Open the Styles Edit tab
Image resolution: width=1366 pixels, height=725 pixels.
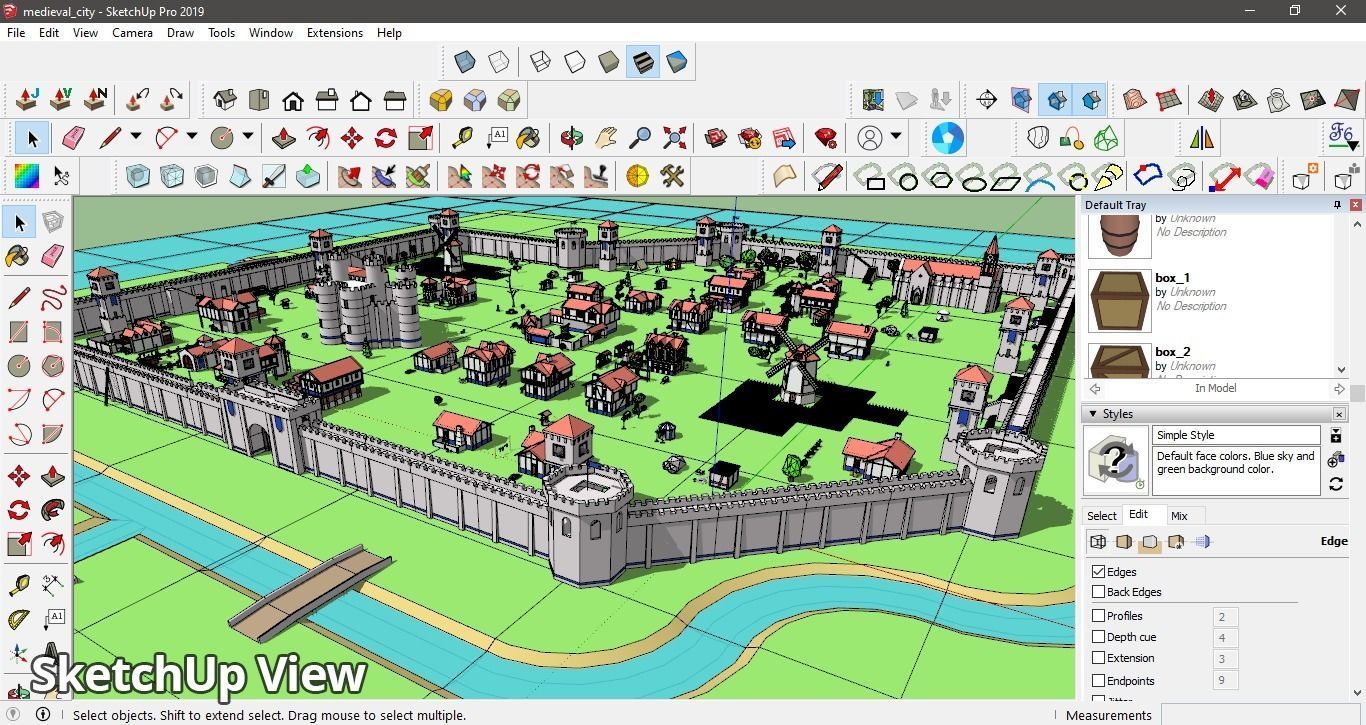1138,515
